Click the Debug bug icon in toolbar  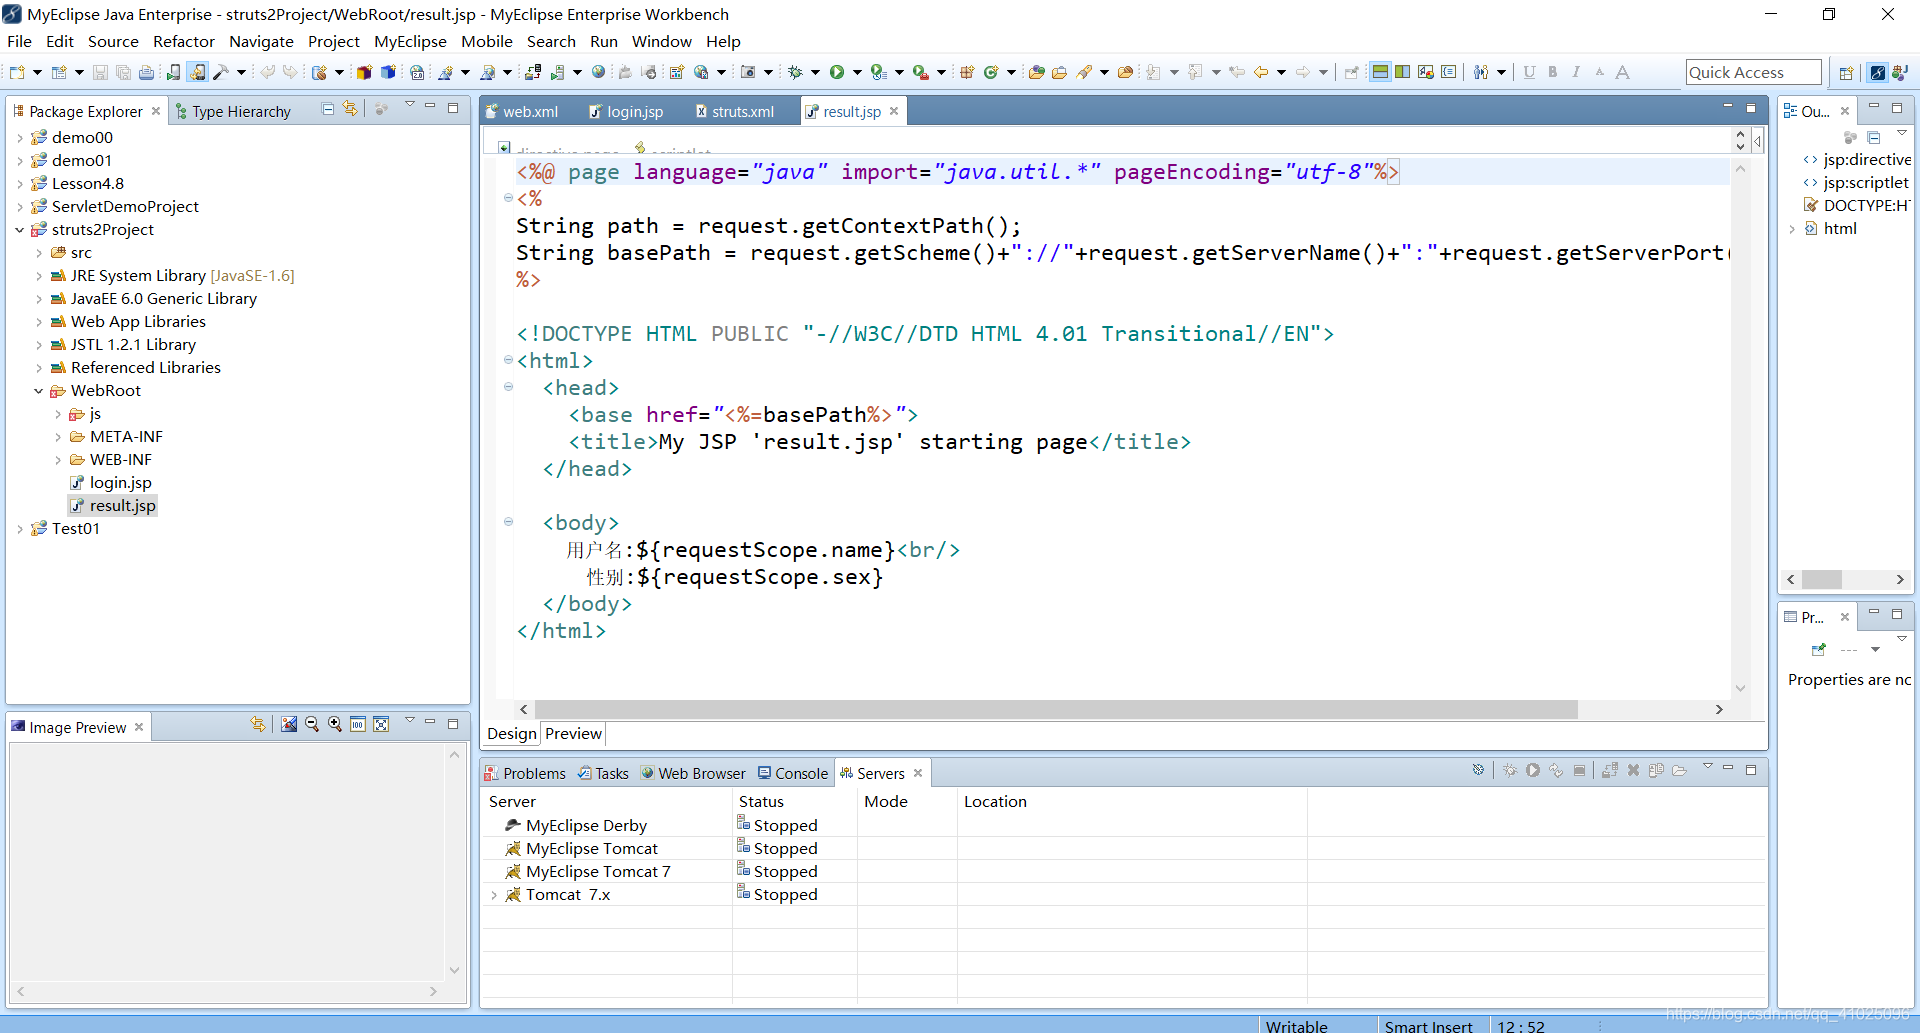tap(796, 72)
